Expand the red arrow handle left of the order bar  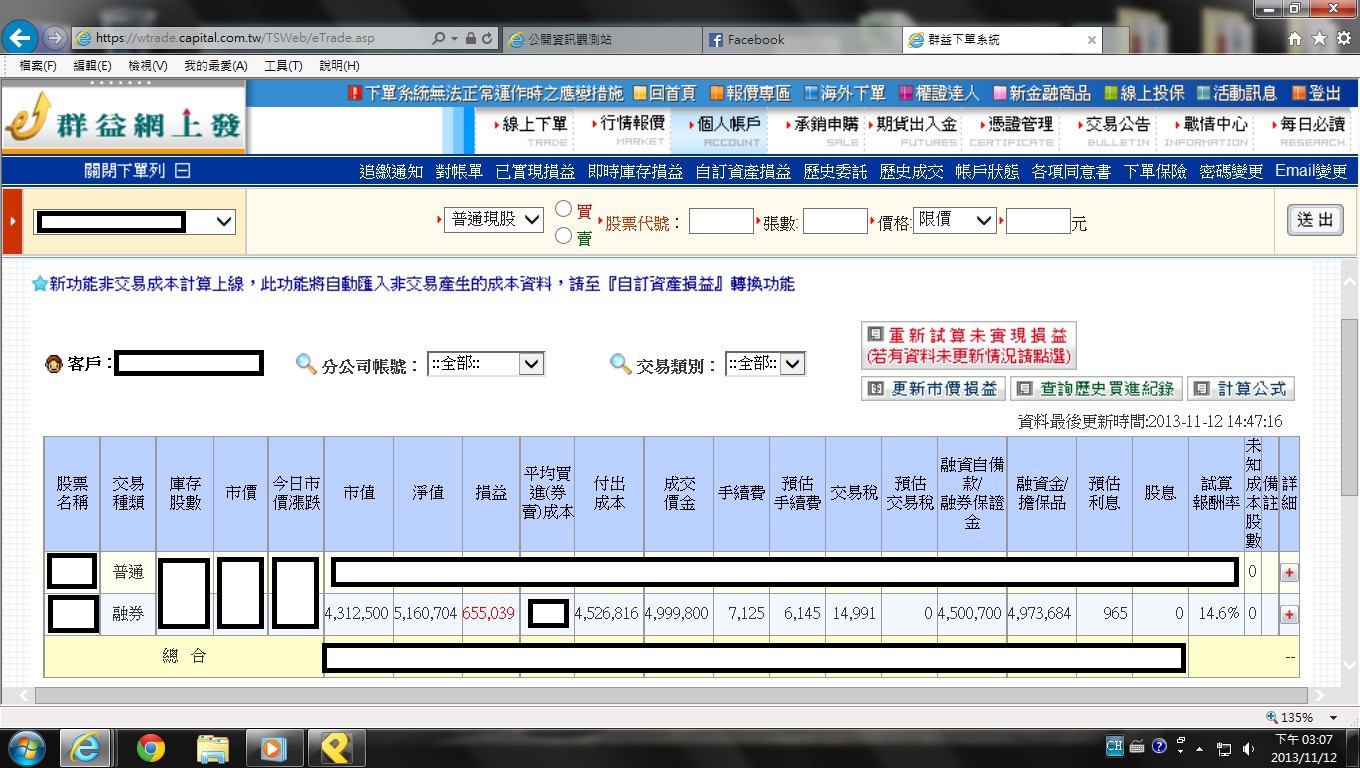pos(12,220)
